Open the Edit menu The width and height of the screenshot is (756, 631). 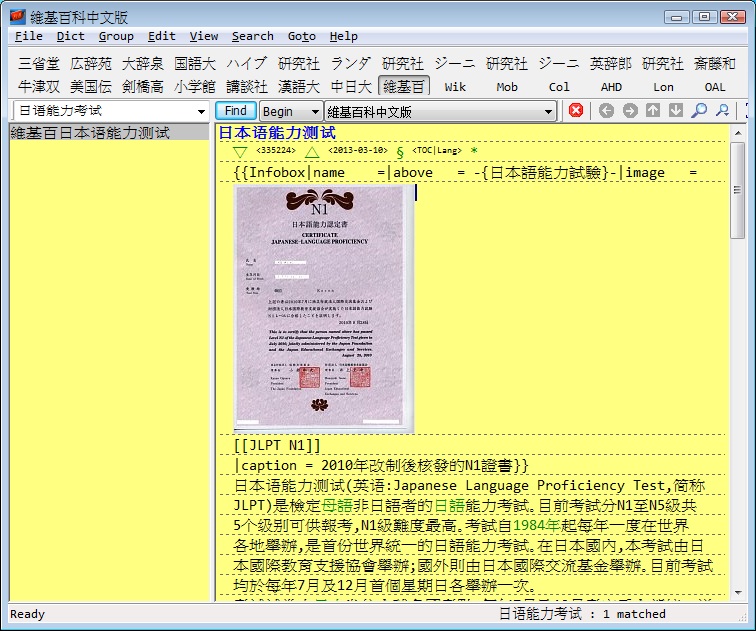tap(162, 36)
